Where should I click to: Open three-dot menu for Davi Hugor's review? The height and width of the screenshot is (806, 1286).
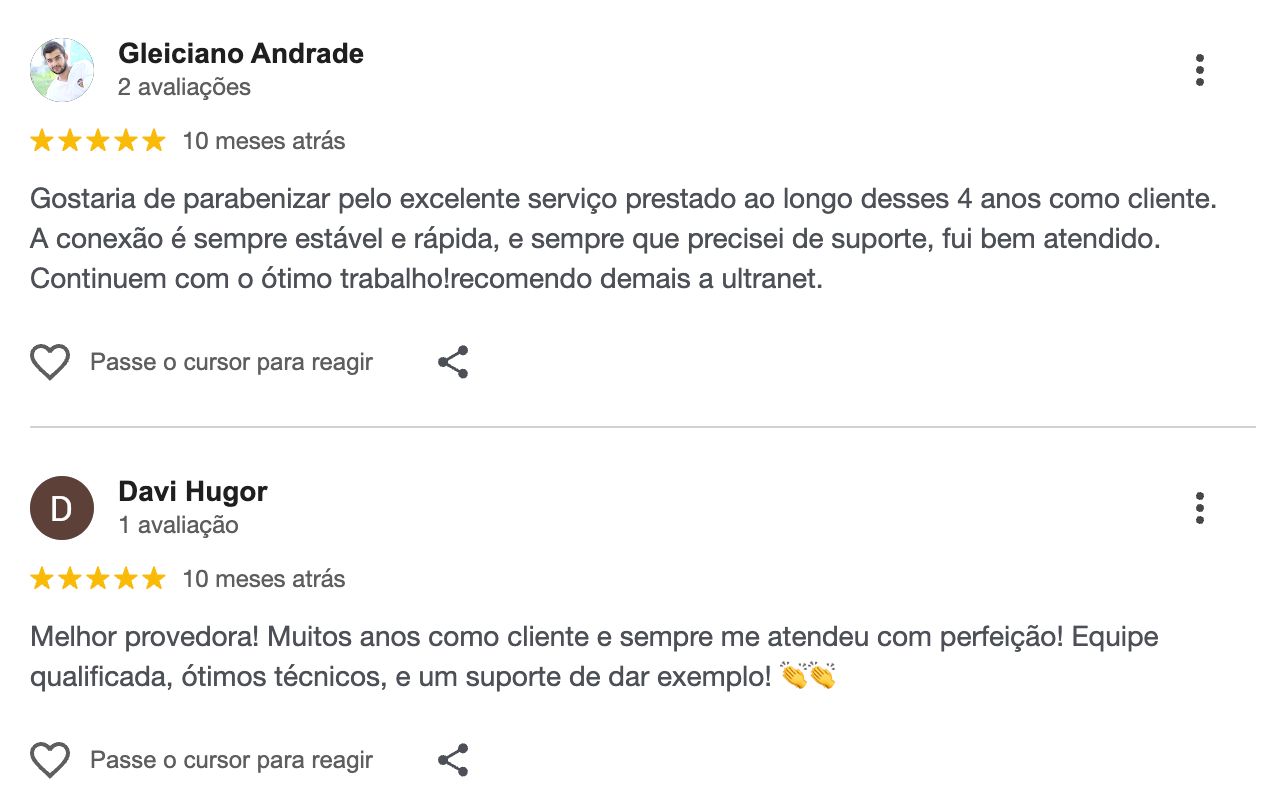click(1199, 508)
